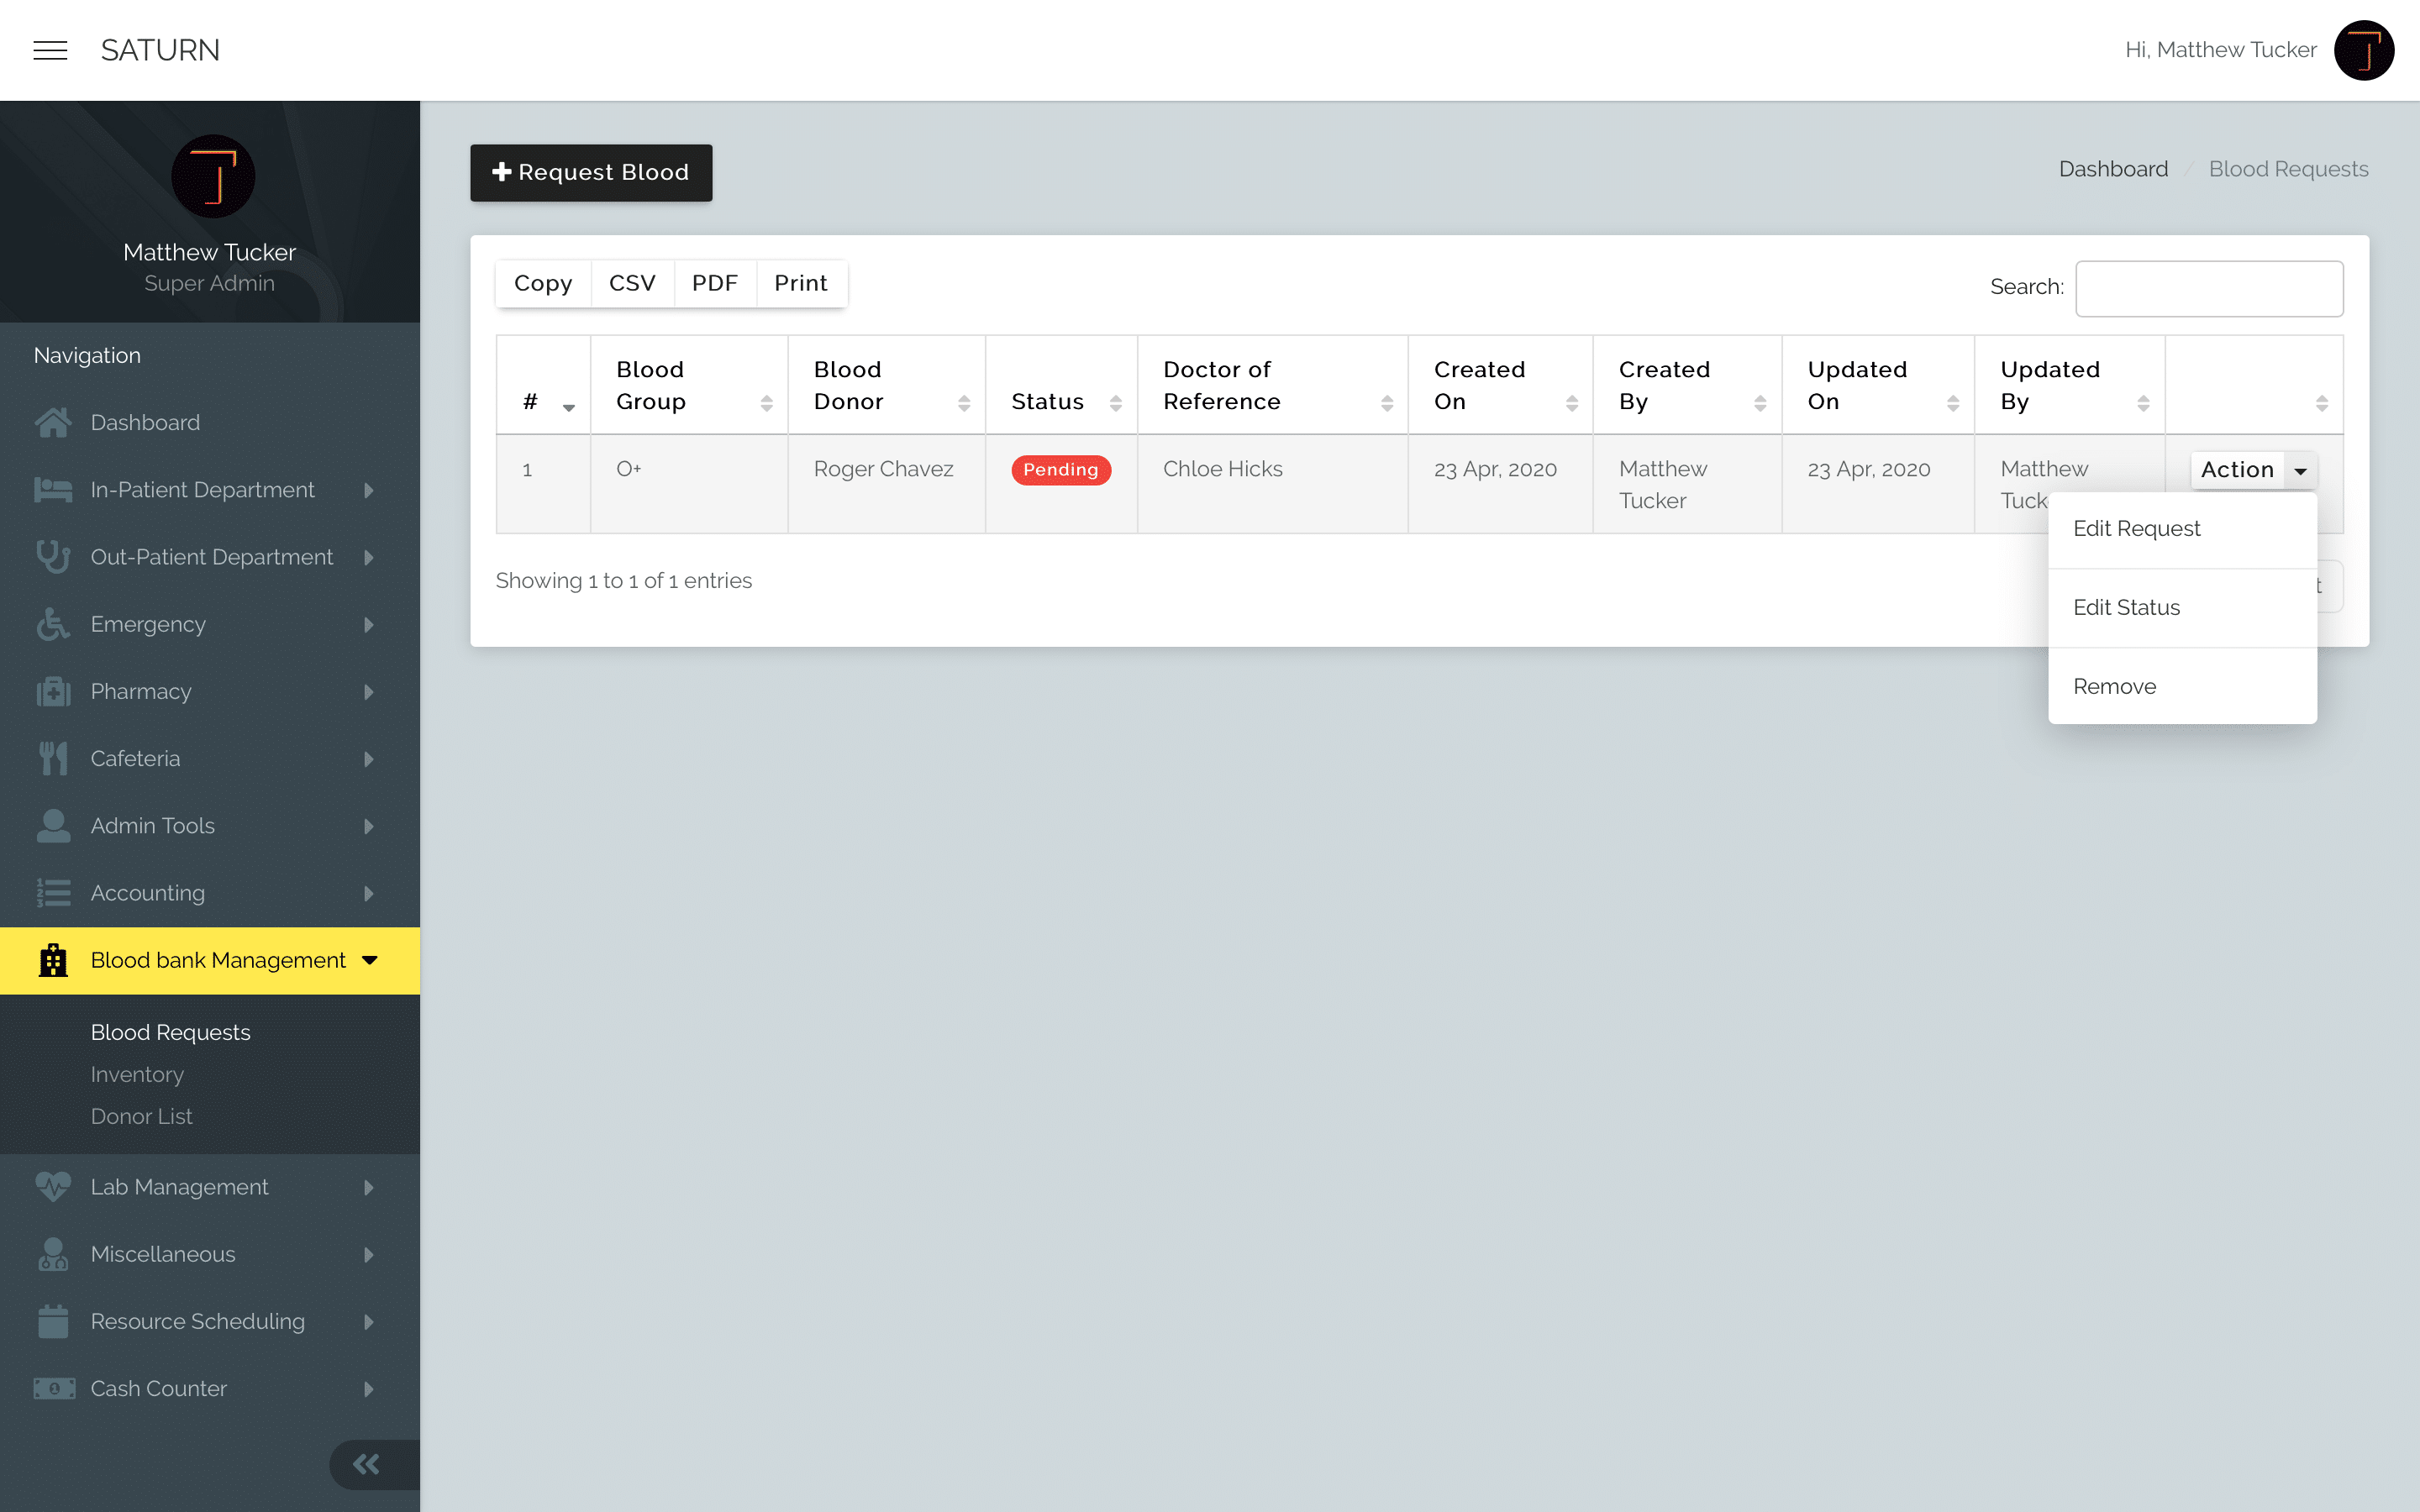Click the Dashboard home icon in sidebar

[x=53, y=423]
